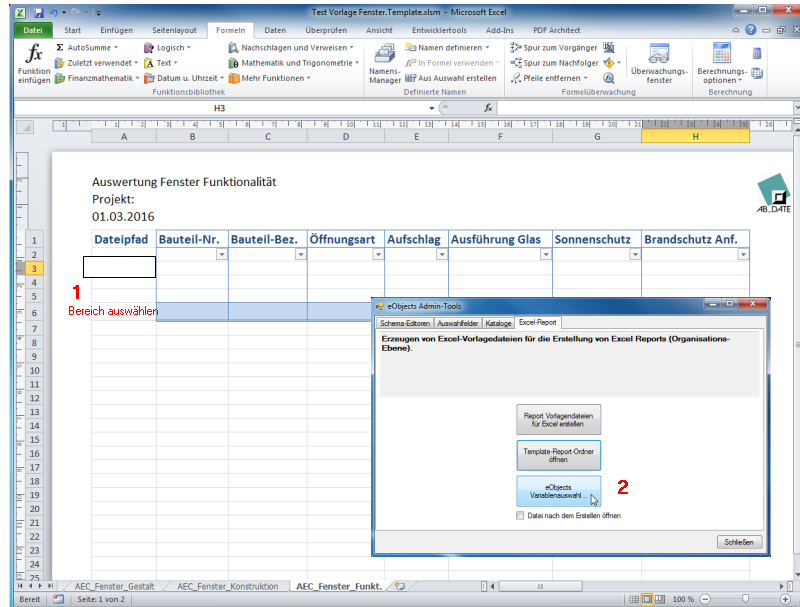Click the name box showing H3
The image size is (800, 607).
click(219, 108)
